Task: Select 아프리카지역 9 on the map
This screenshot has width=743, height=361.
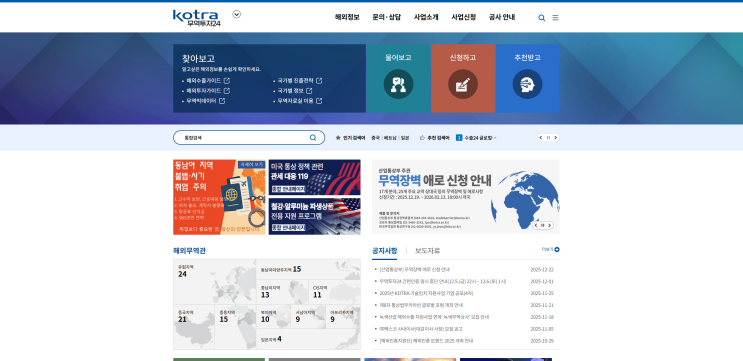Action: (343, 316)
